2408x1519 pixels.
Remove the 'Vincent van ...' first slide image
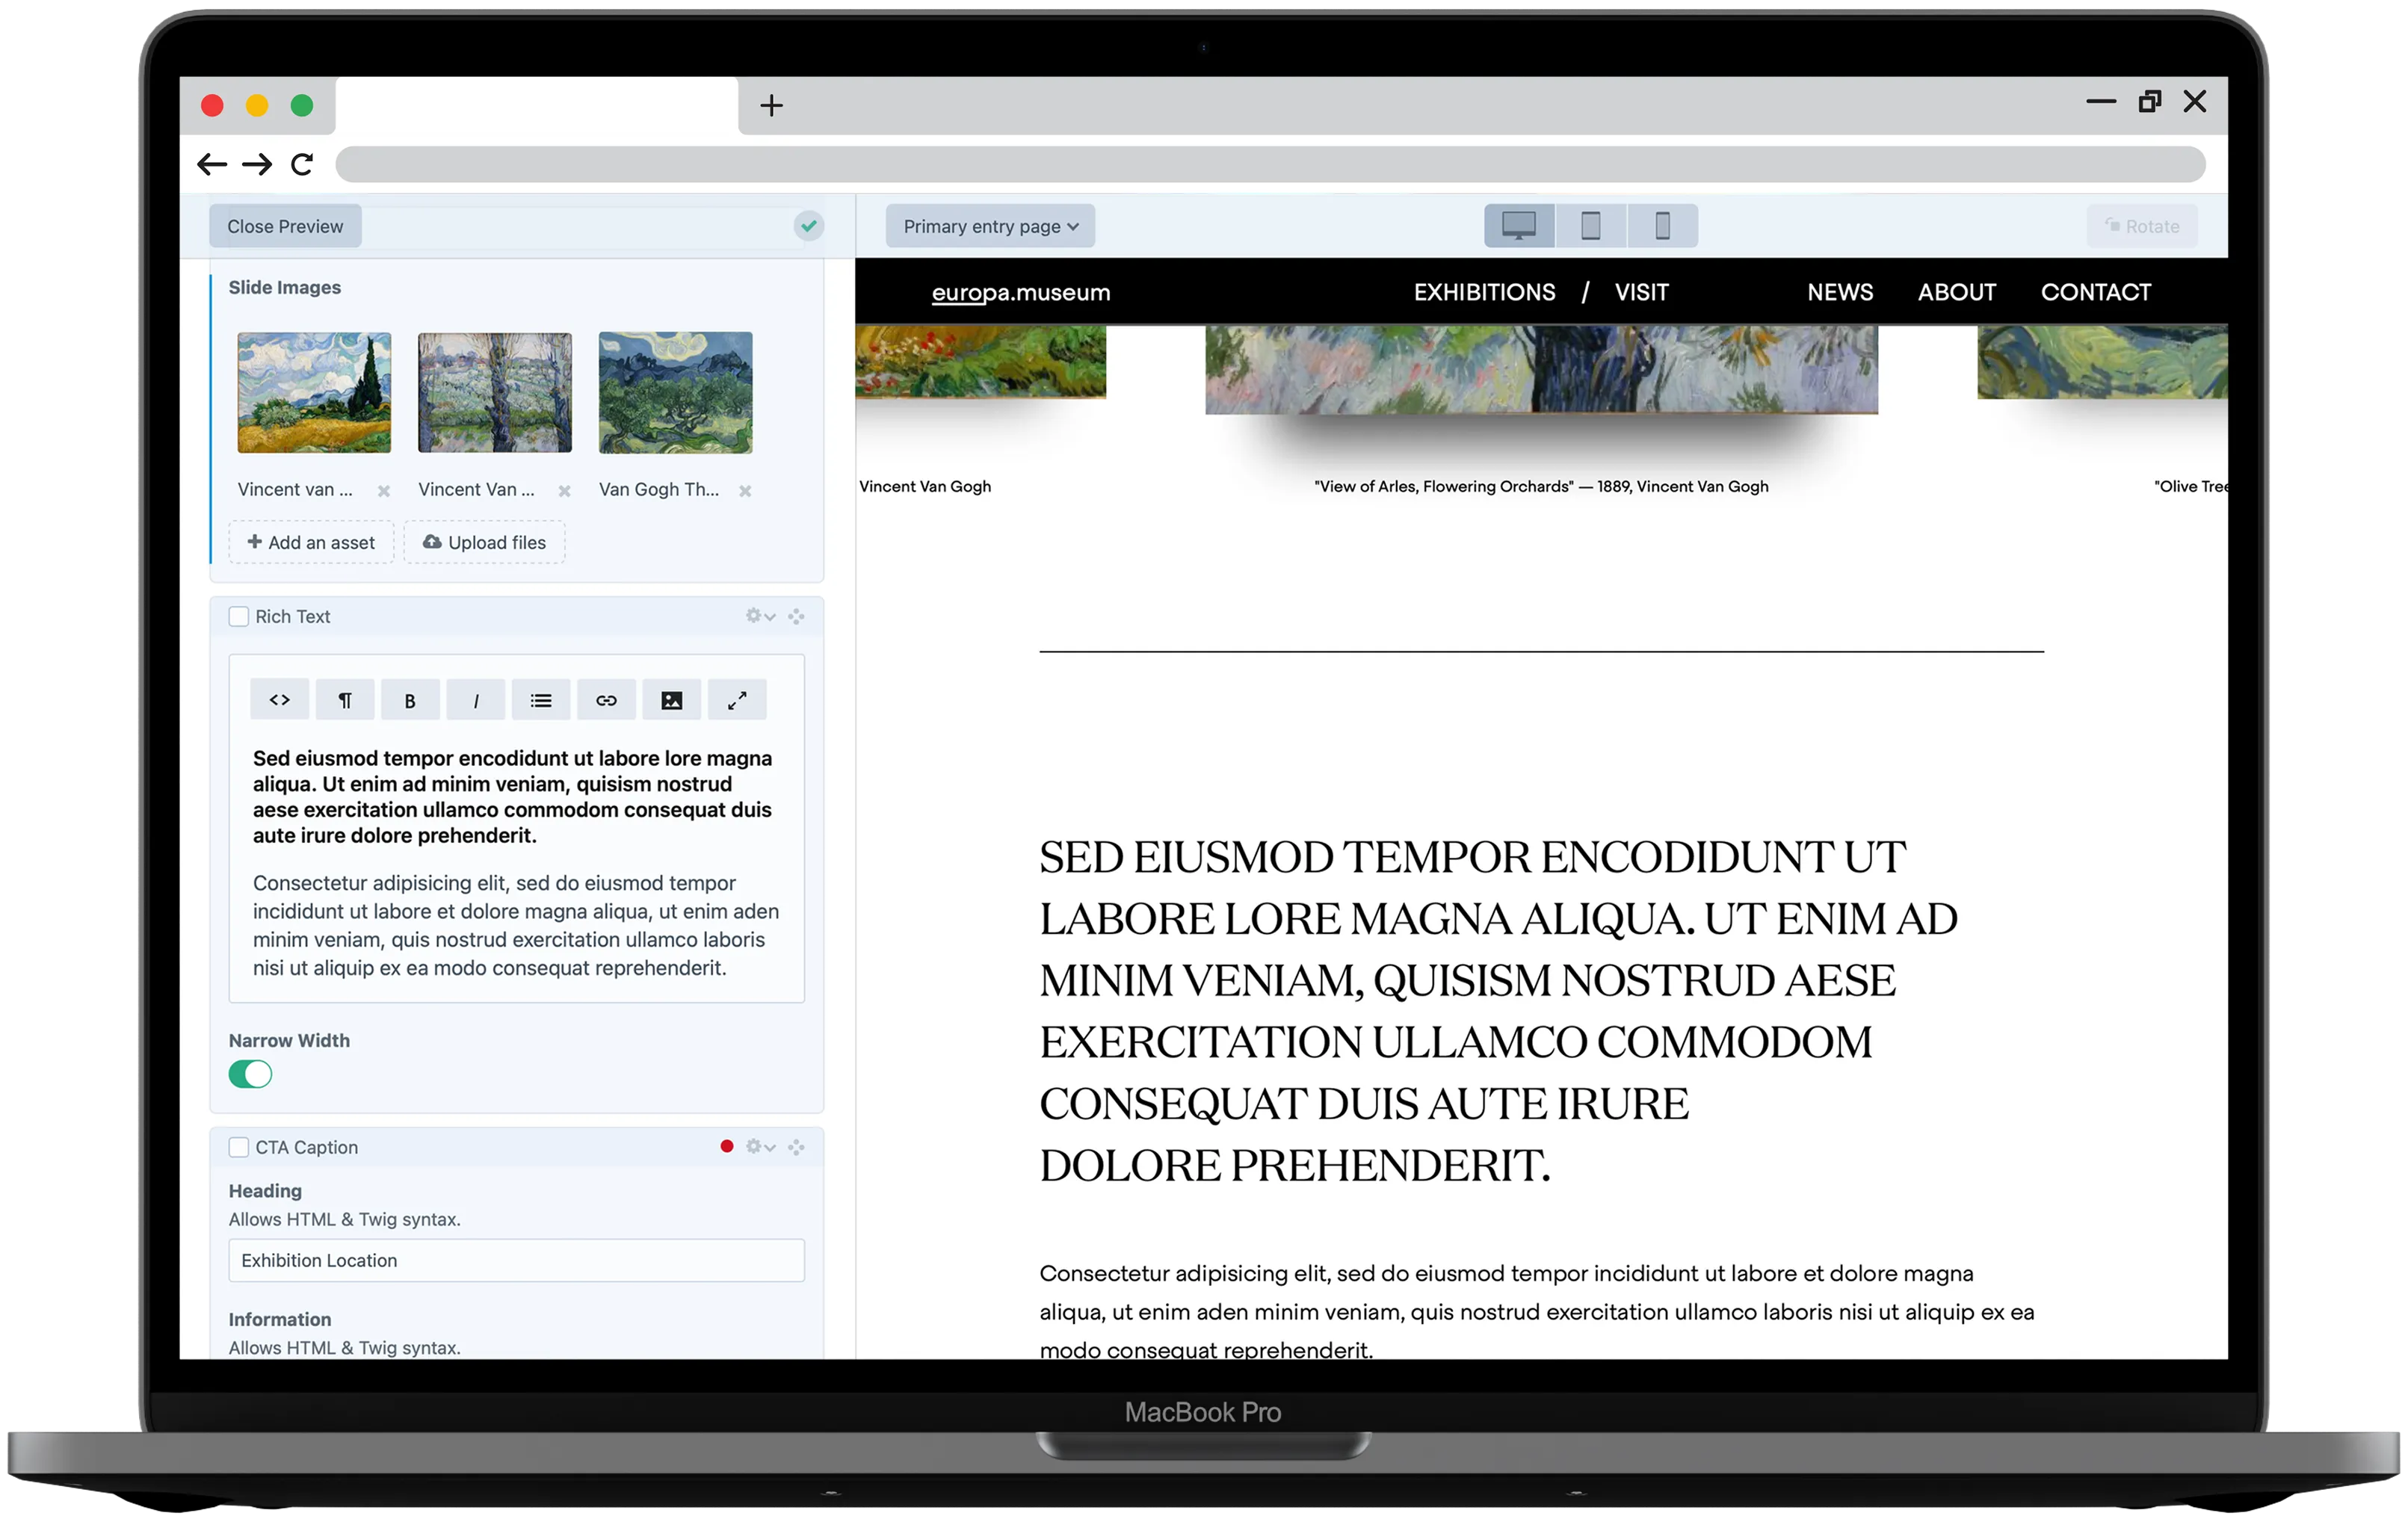(384, 490)
